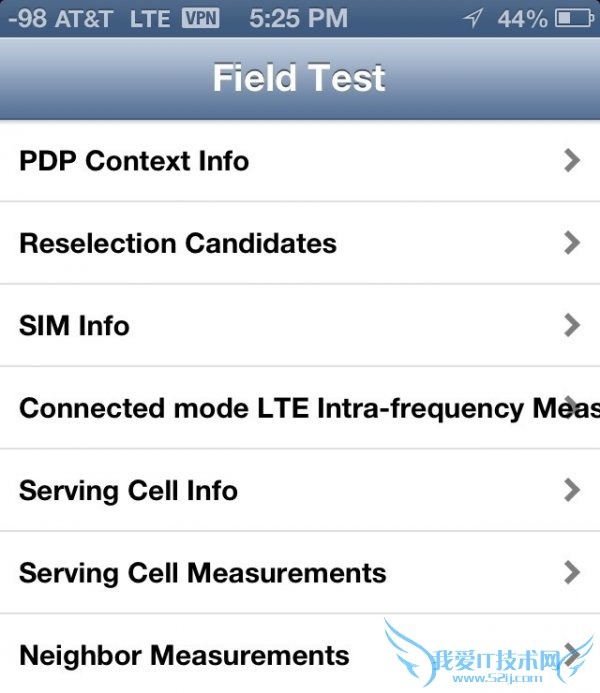The width and height of the screenshot is (600, 693).
Task: Expand PDP Context Info chevron
Action: tap(572, 160)
